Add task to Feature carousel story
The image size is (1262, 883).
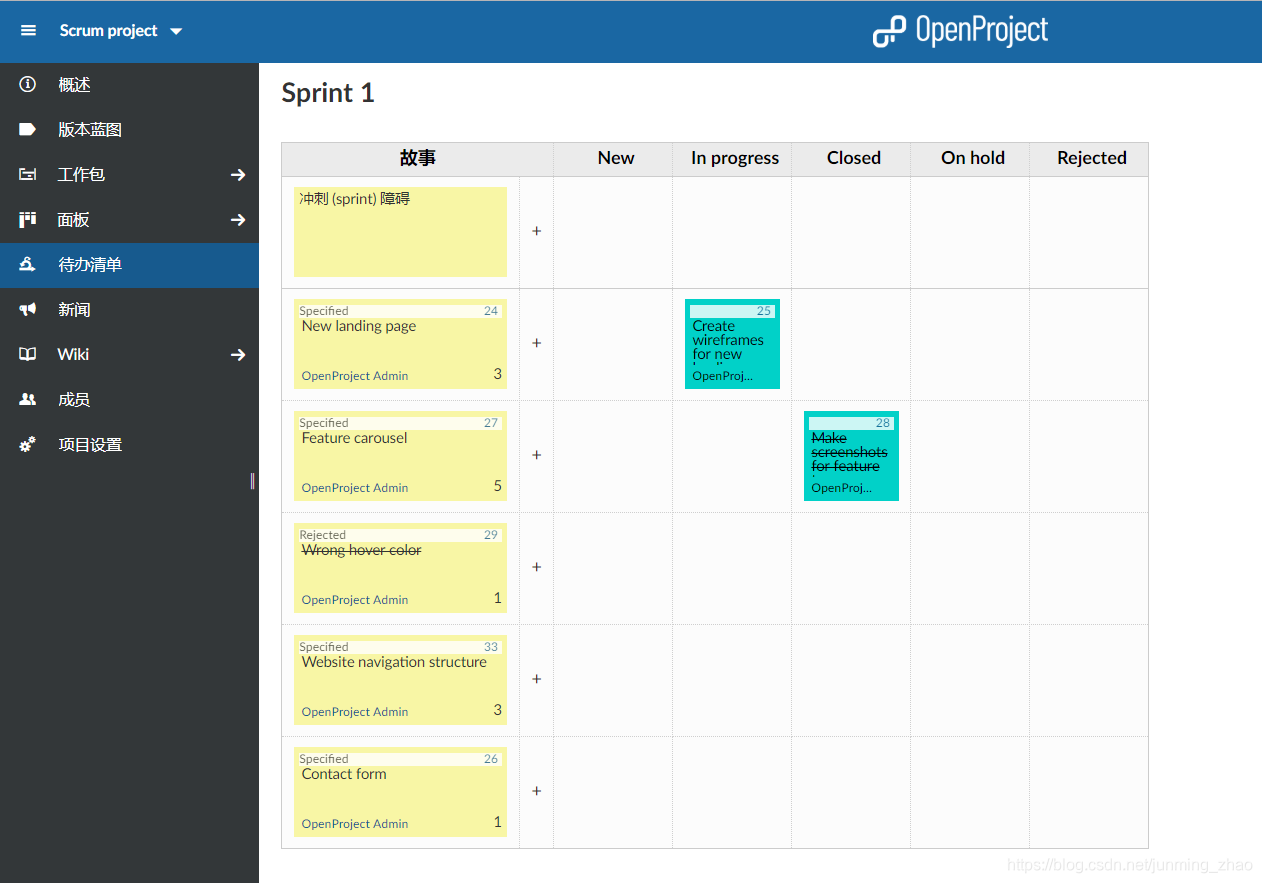[x=536, y=455]
